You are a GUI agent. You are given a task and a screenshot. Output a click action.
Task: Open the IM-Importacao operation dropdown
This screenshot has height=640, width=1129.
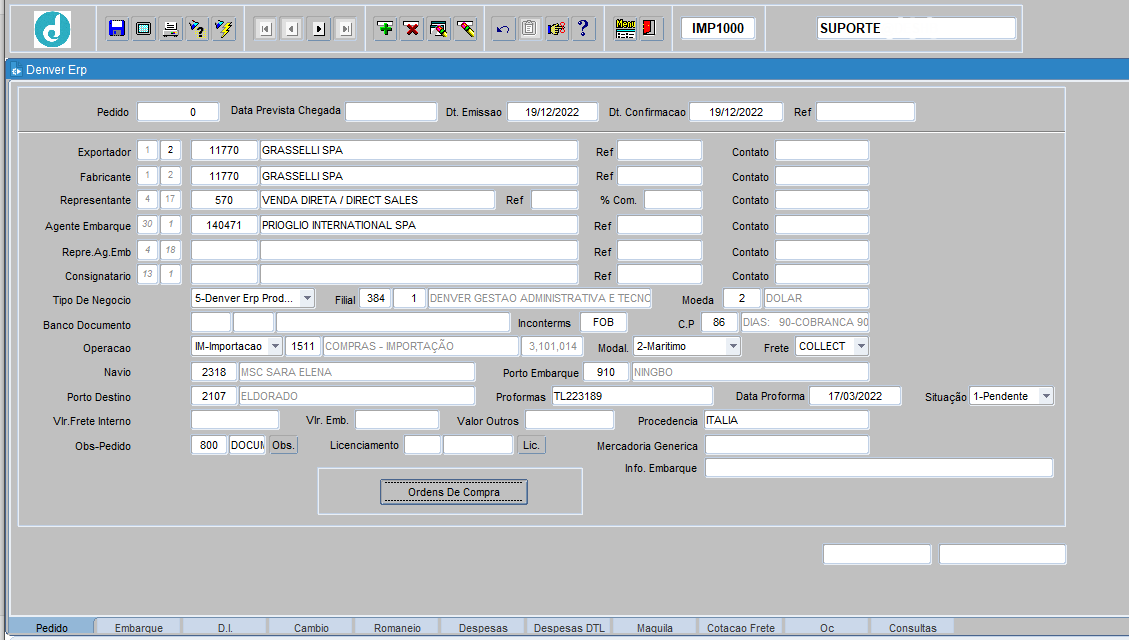276,346
